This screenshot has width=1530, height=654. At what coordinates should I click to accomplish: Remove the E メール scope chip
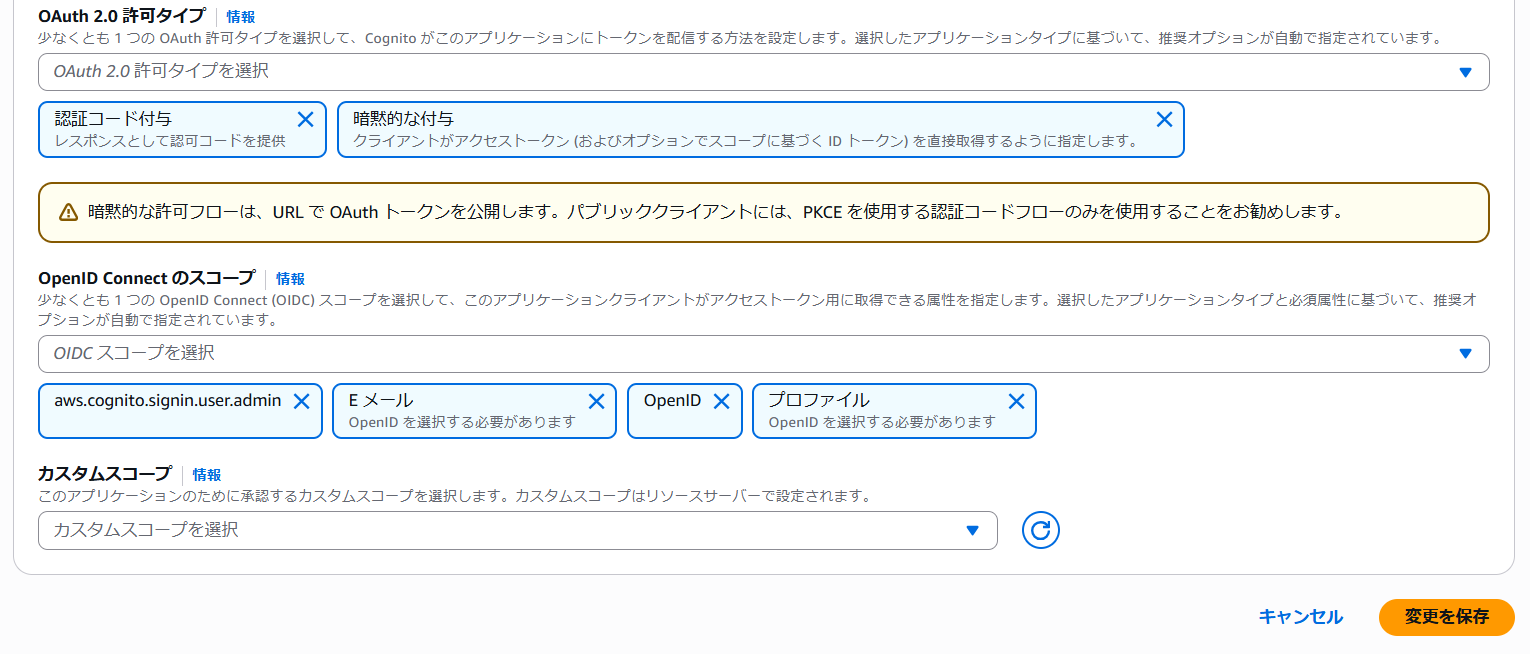(596, 401)
